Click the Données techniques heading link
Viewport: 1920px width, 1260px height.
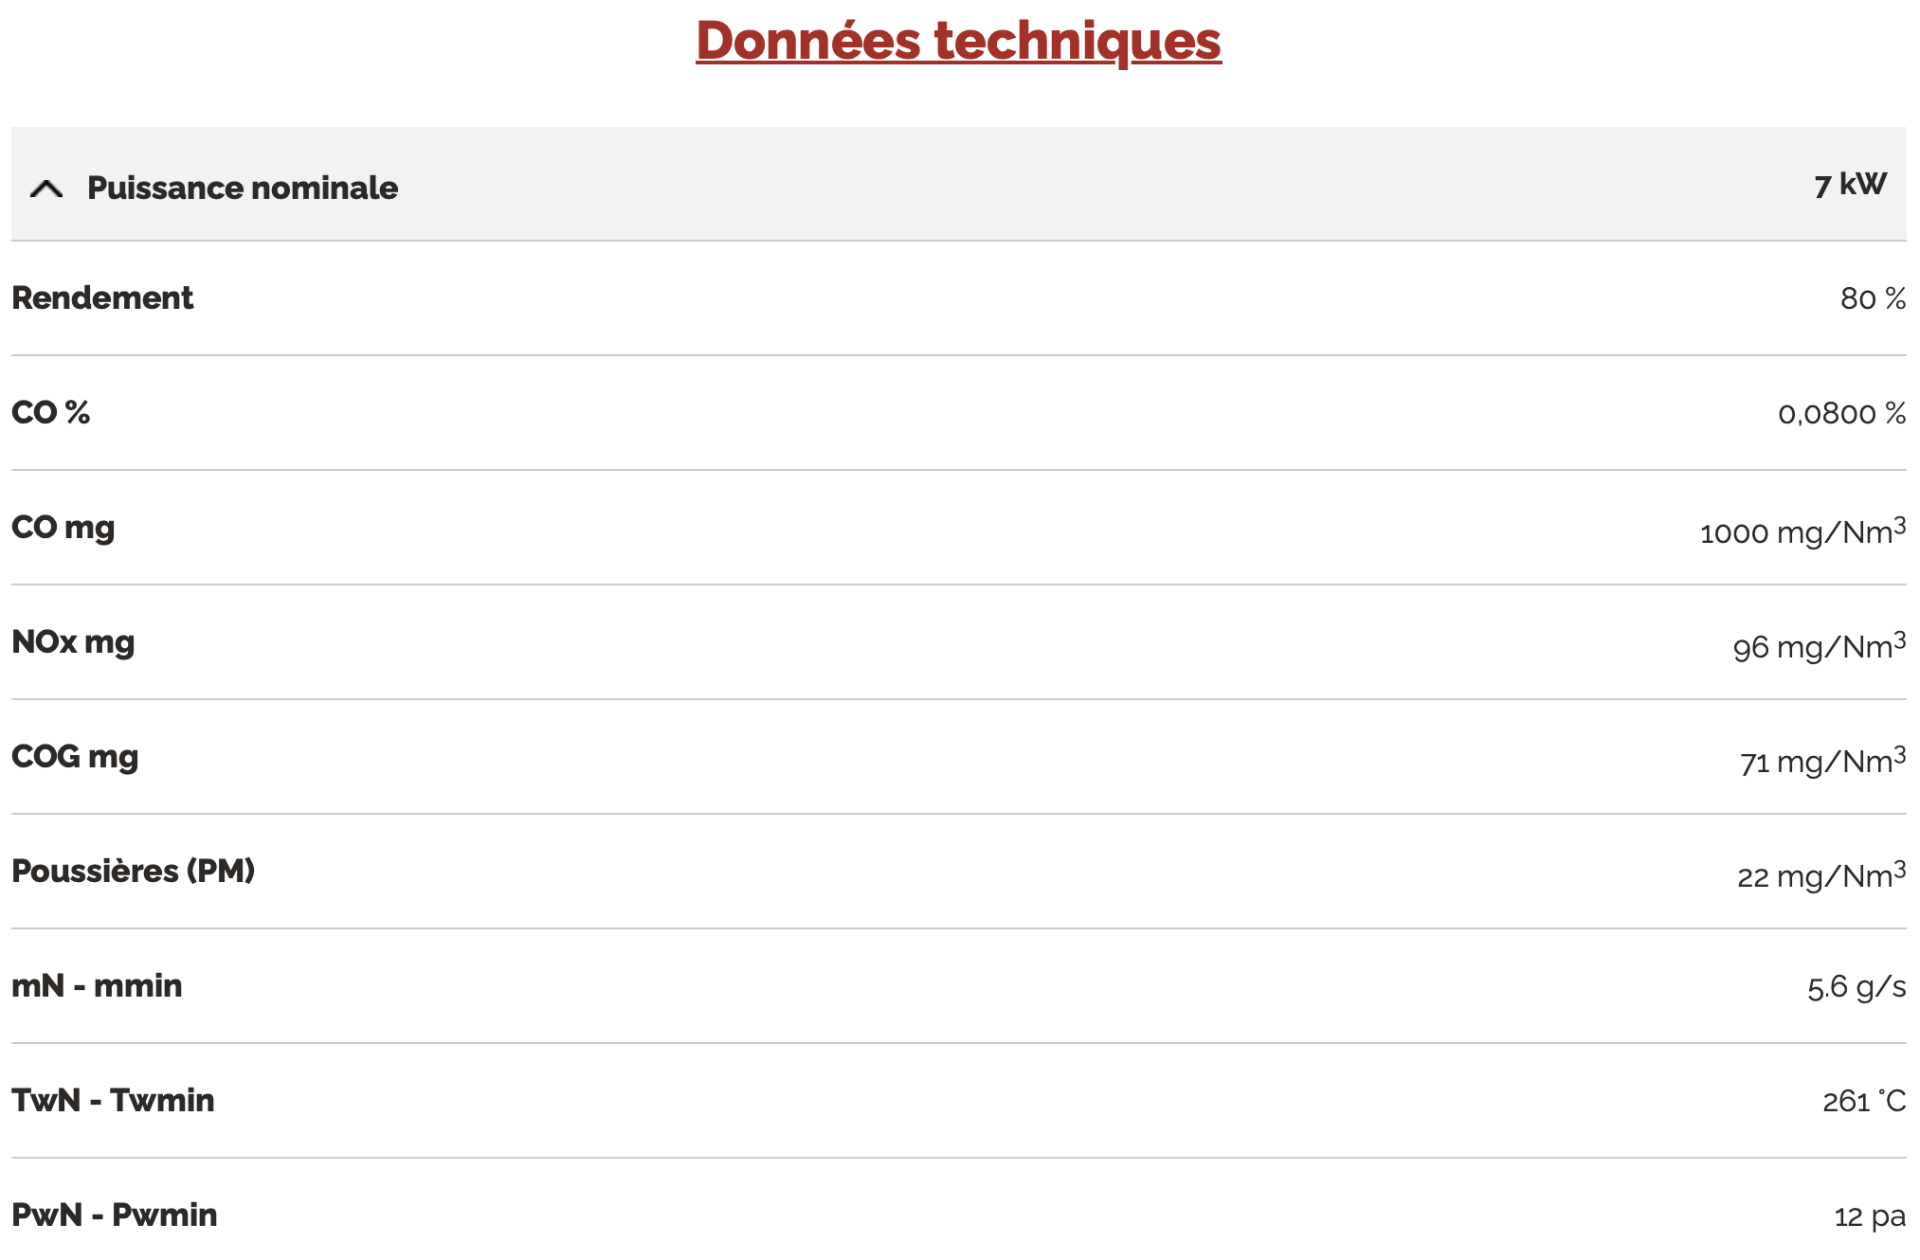coord(957,41)
